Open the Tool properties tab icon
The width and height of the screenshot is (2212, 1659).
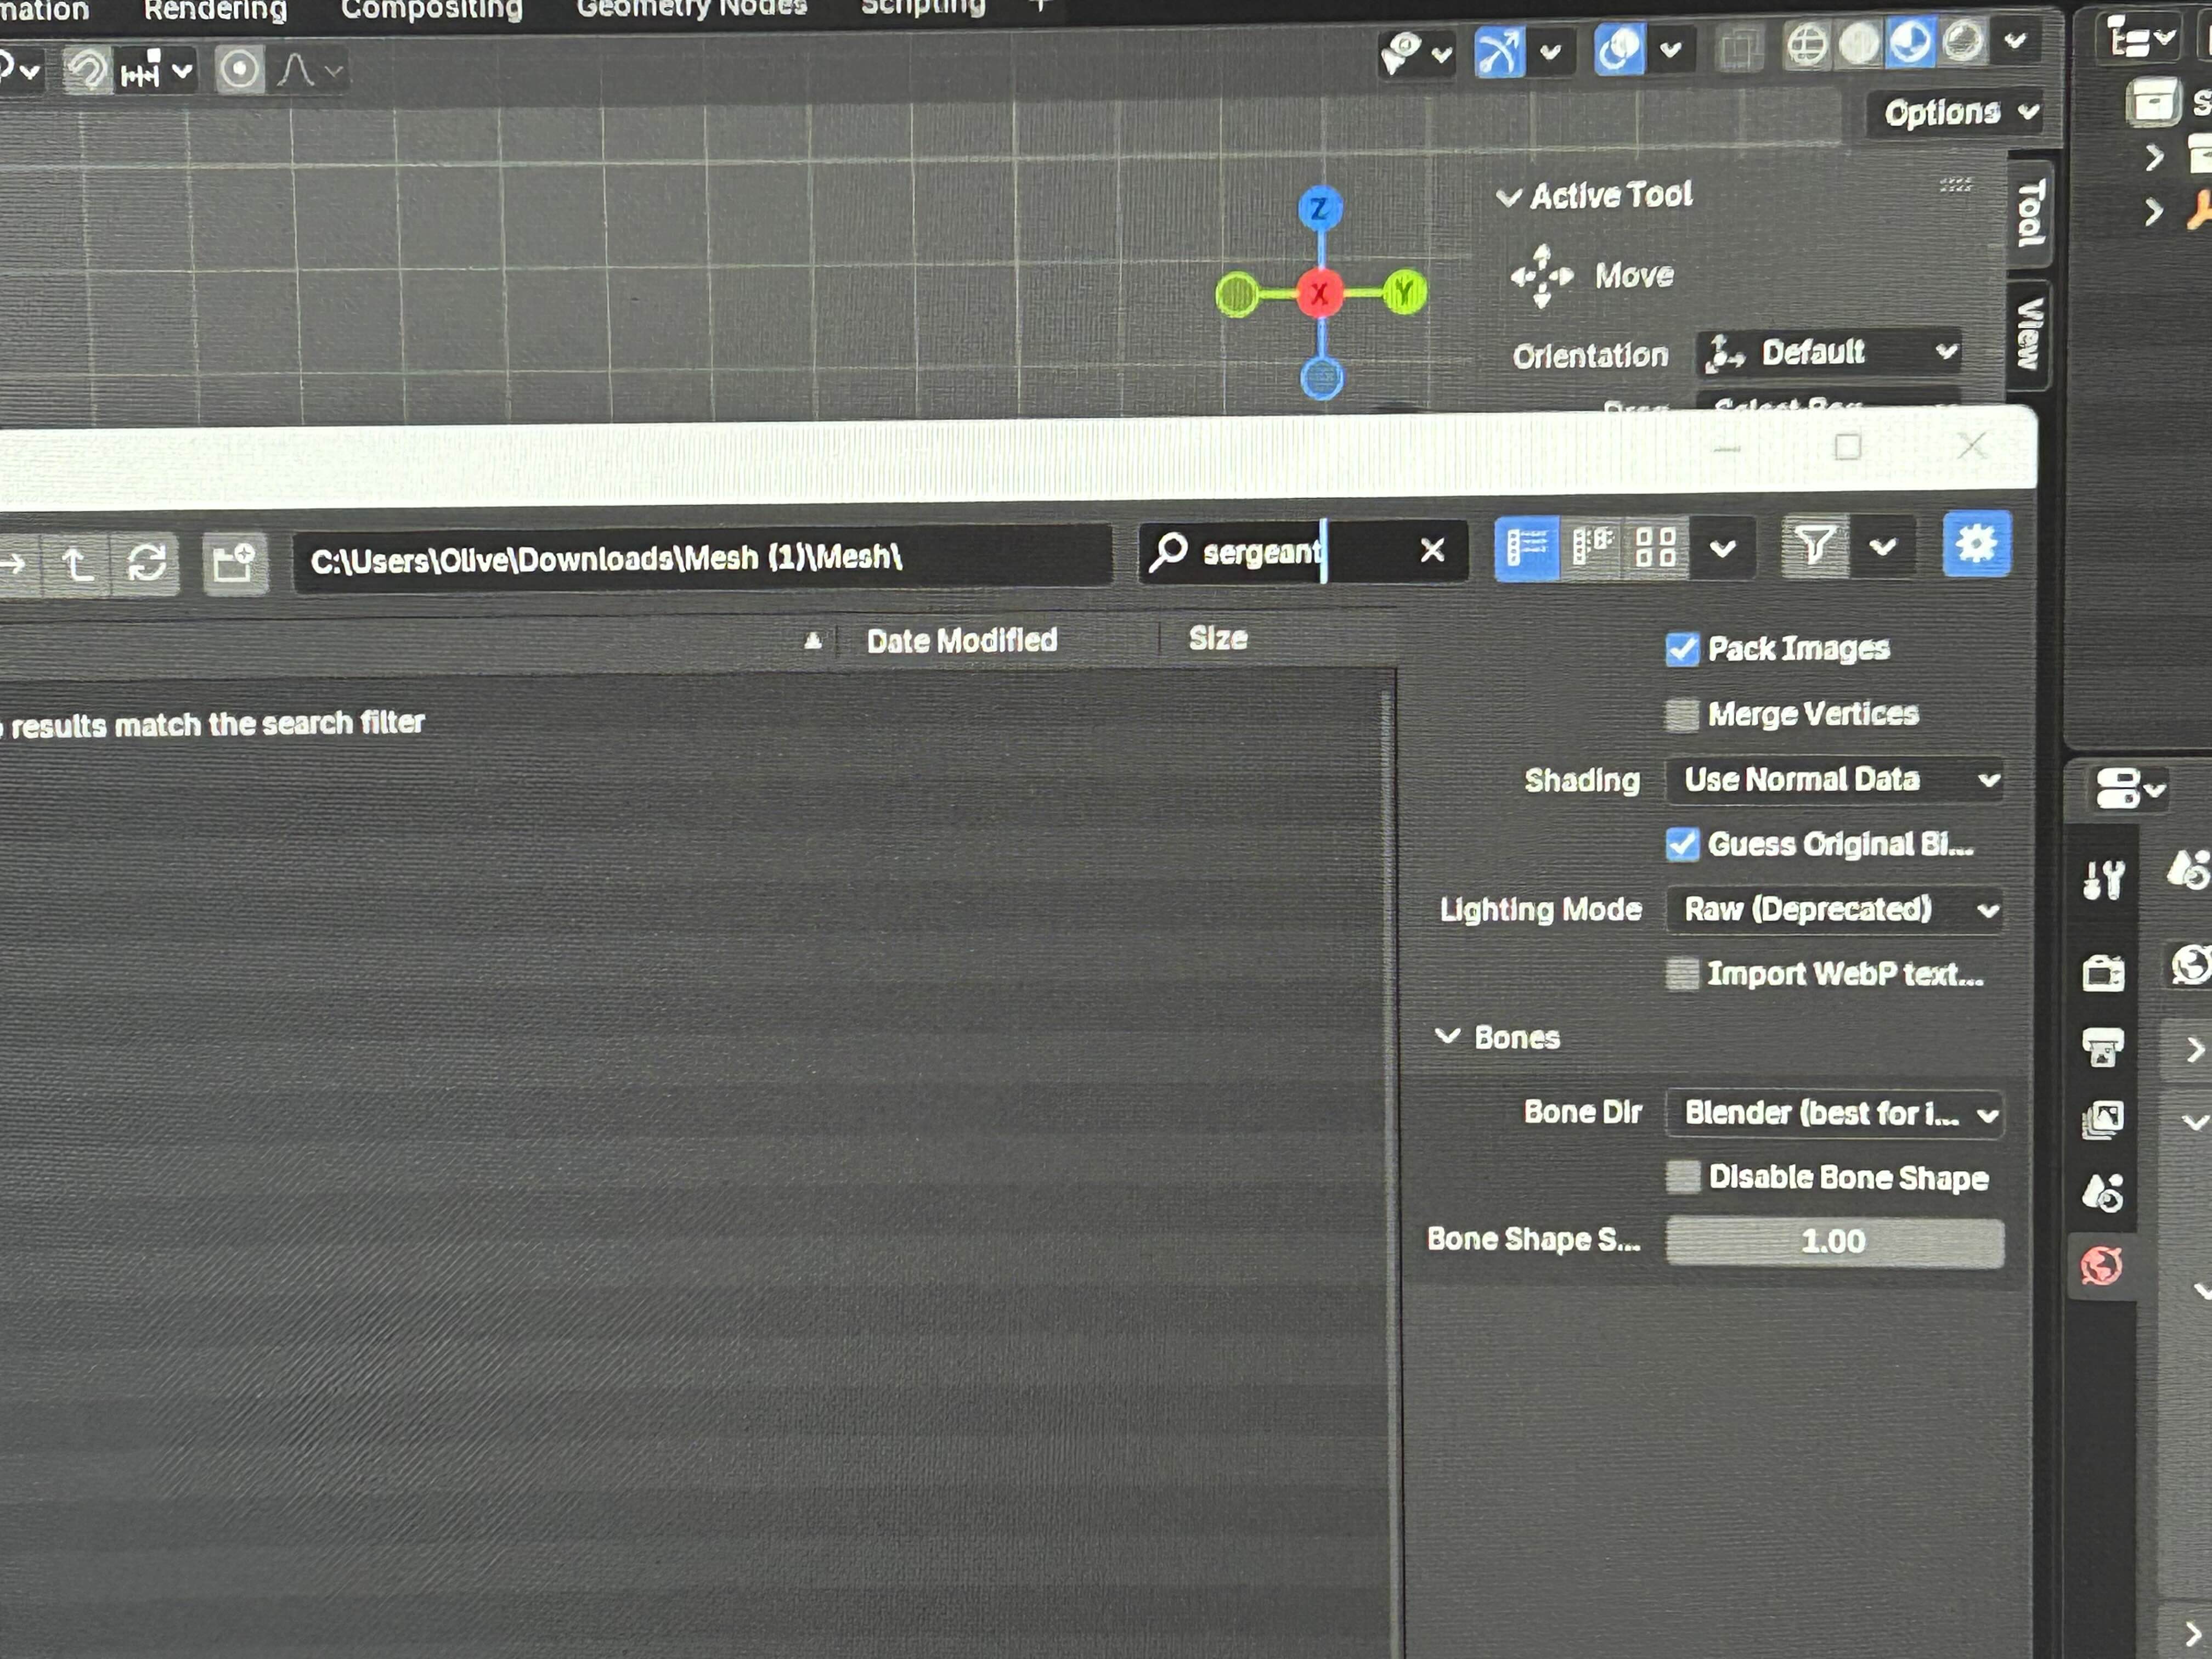2103,880
